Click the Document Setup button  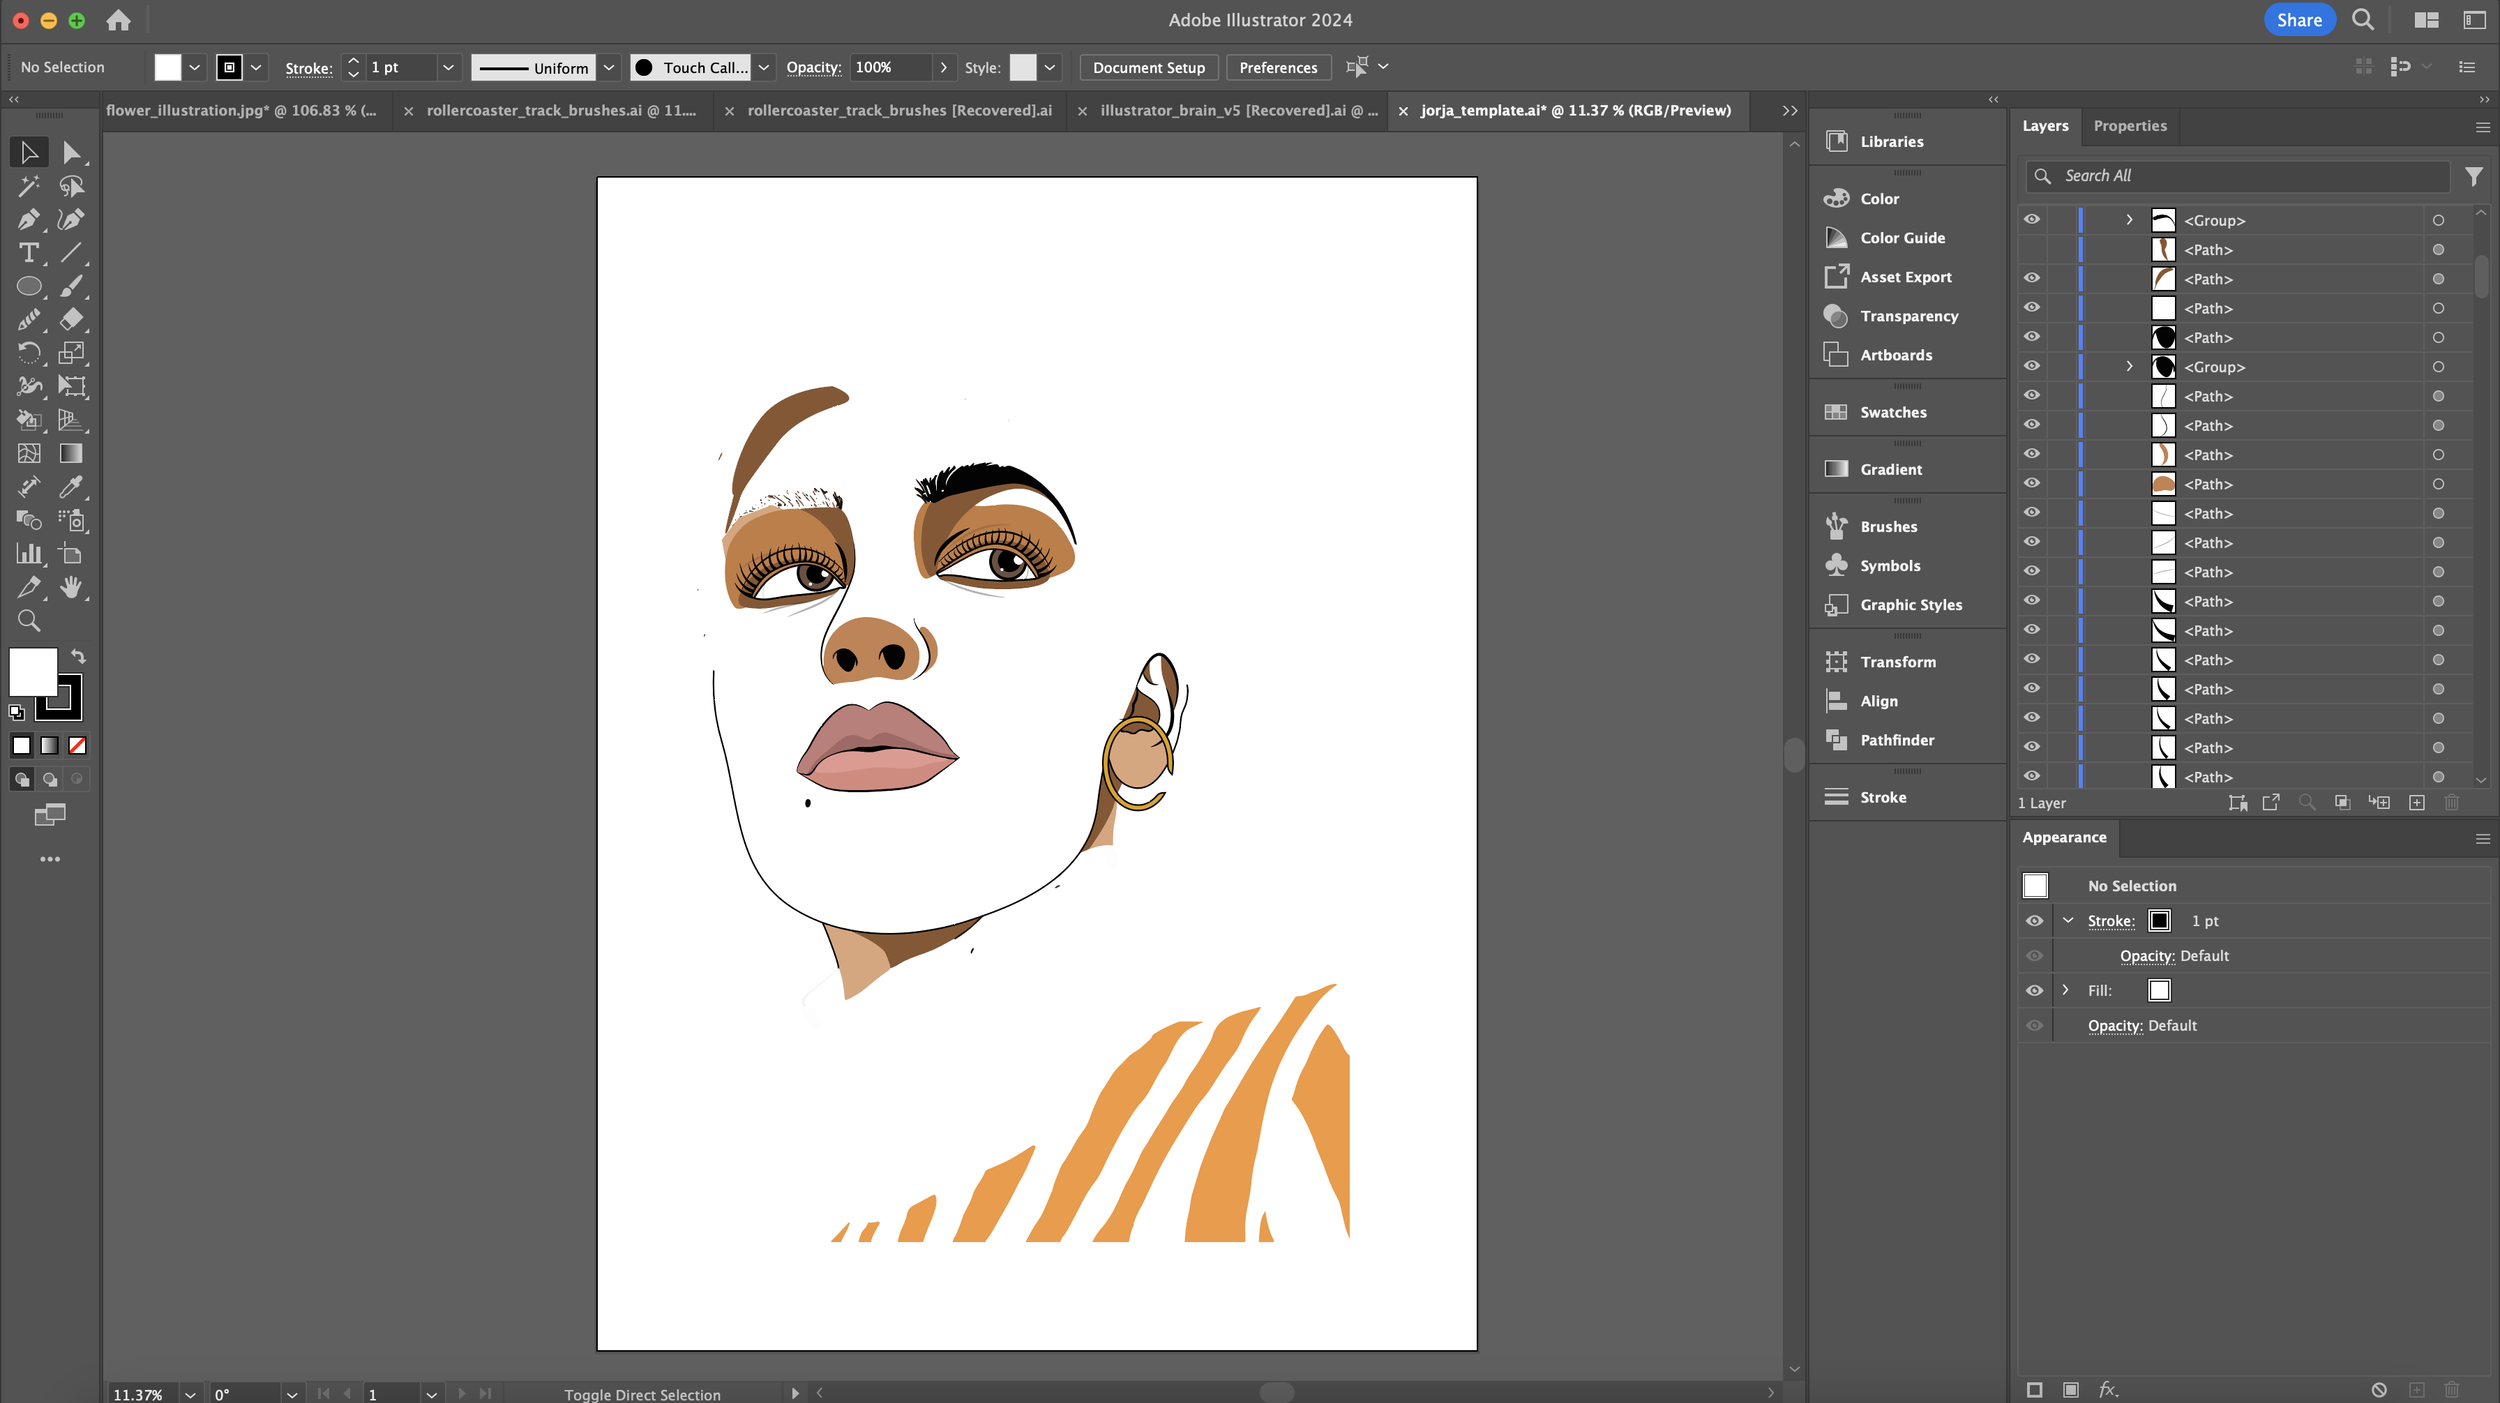coord(1148,67)
